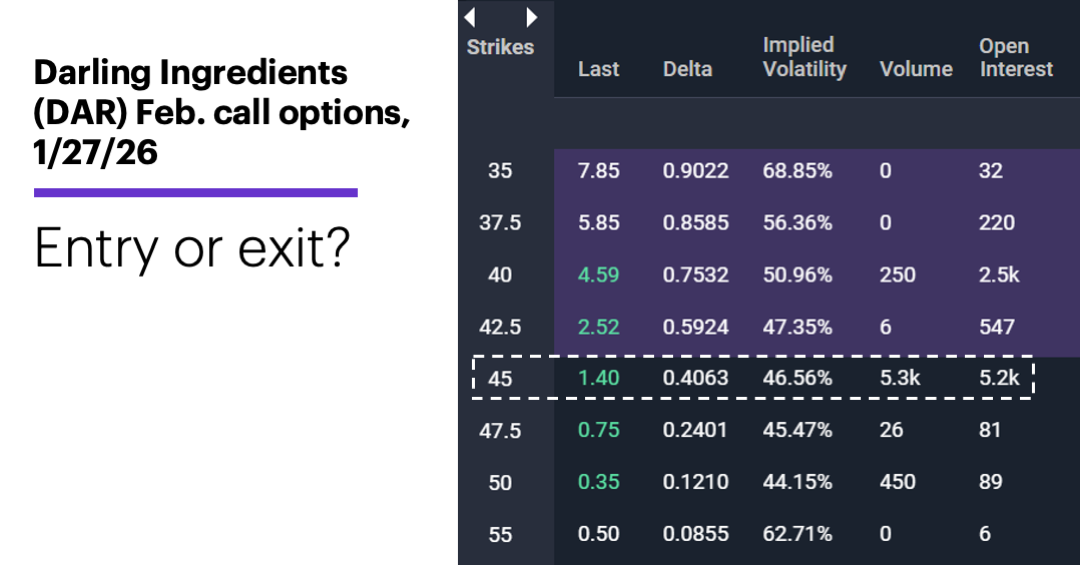Click the 1.40 last price
This screenshot has height=565, width=1080.
point(599,378)
